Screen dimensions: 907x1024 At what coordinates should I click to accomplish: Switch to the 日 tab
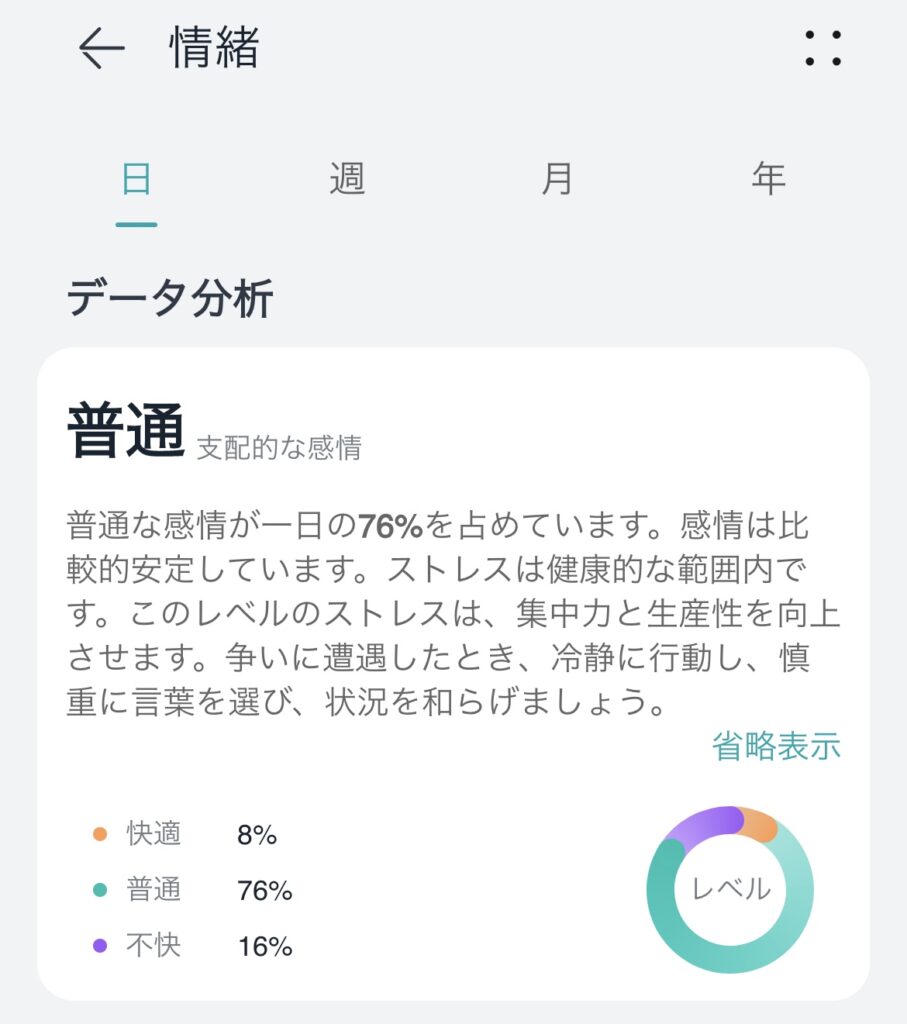136,178
